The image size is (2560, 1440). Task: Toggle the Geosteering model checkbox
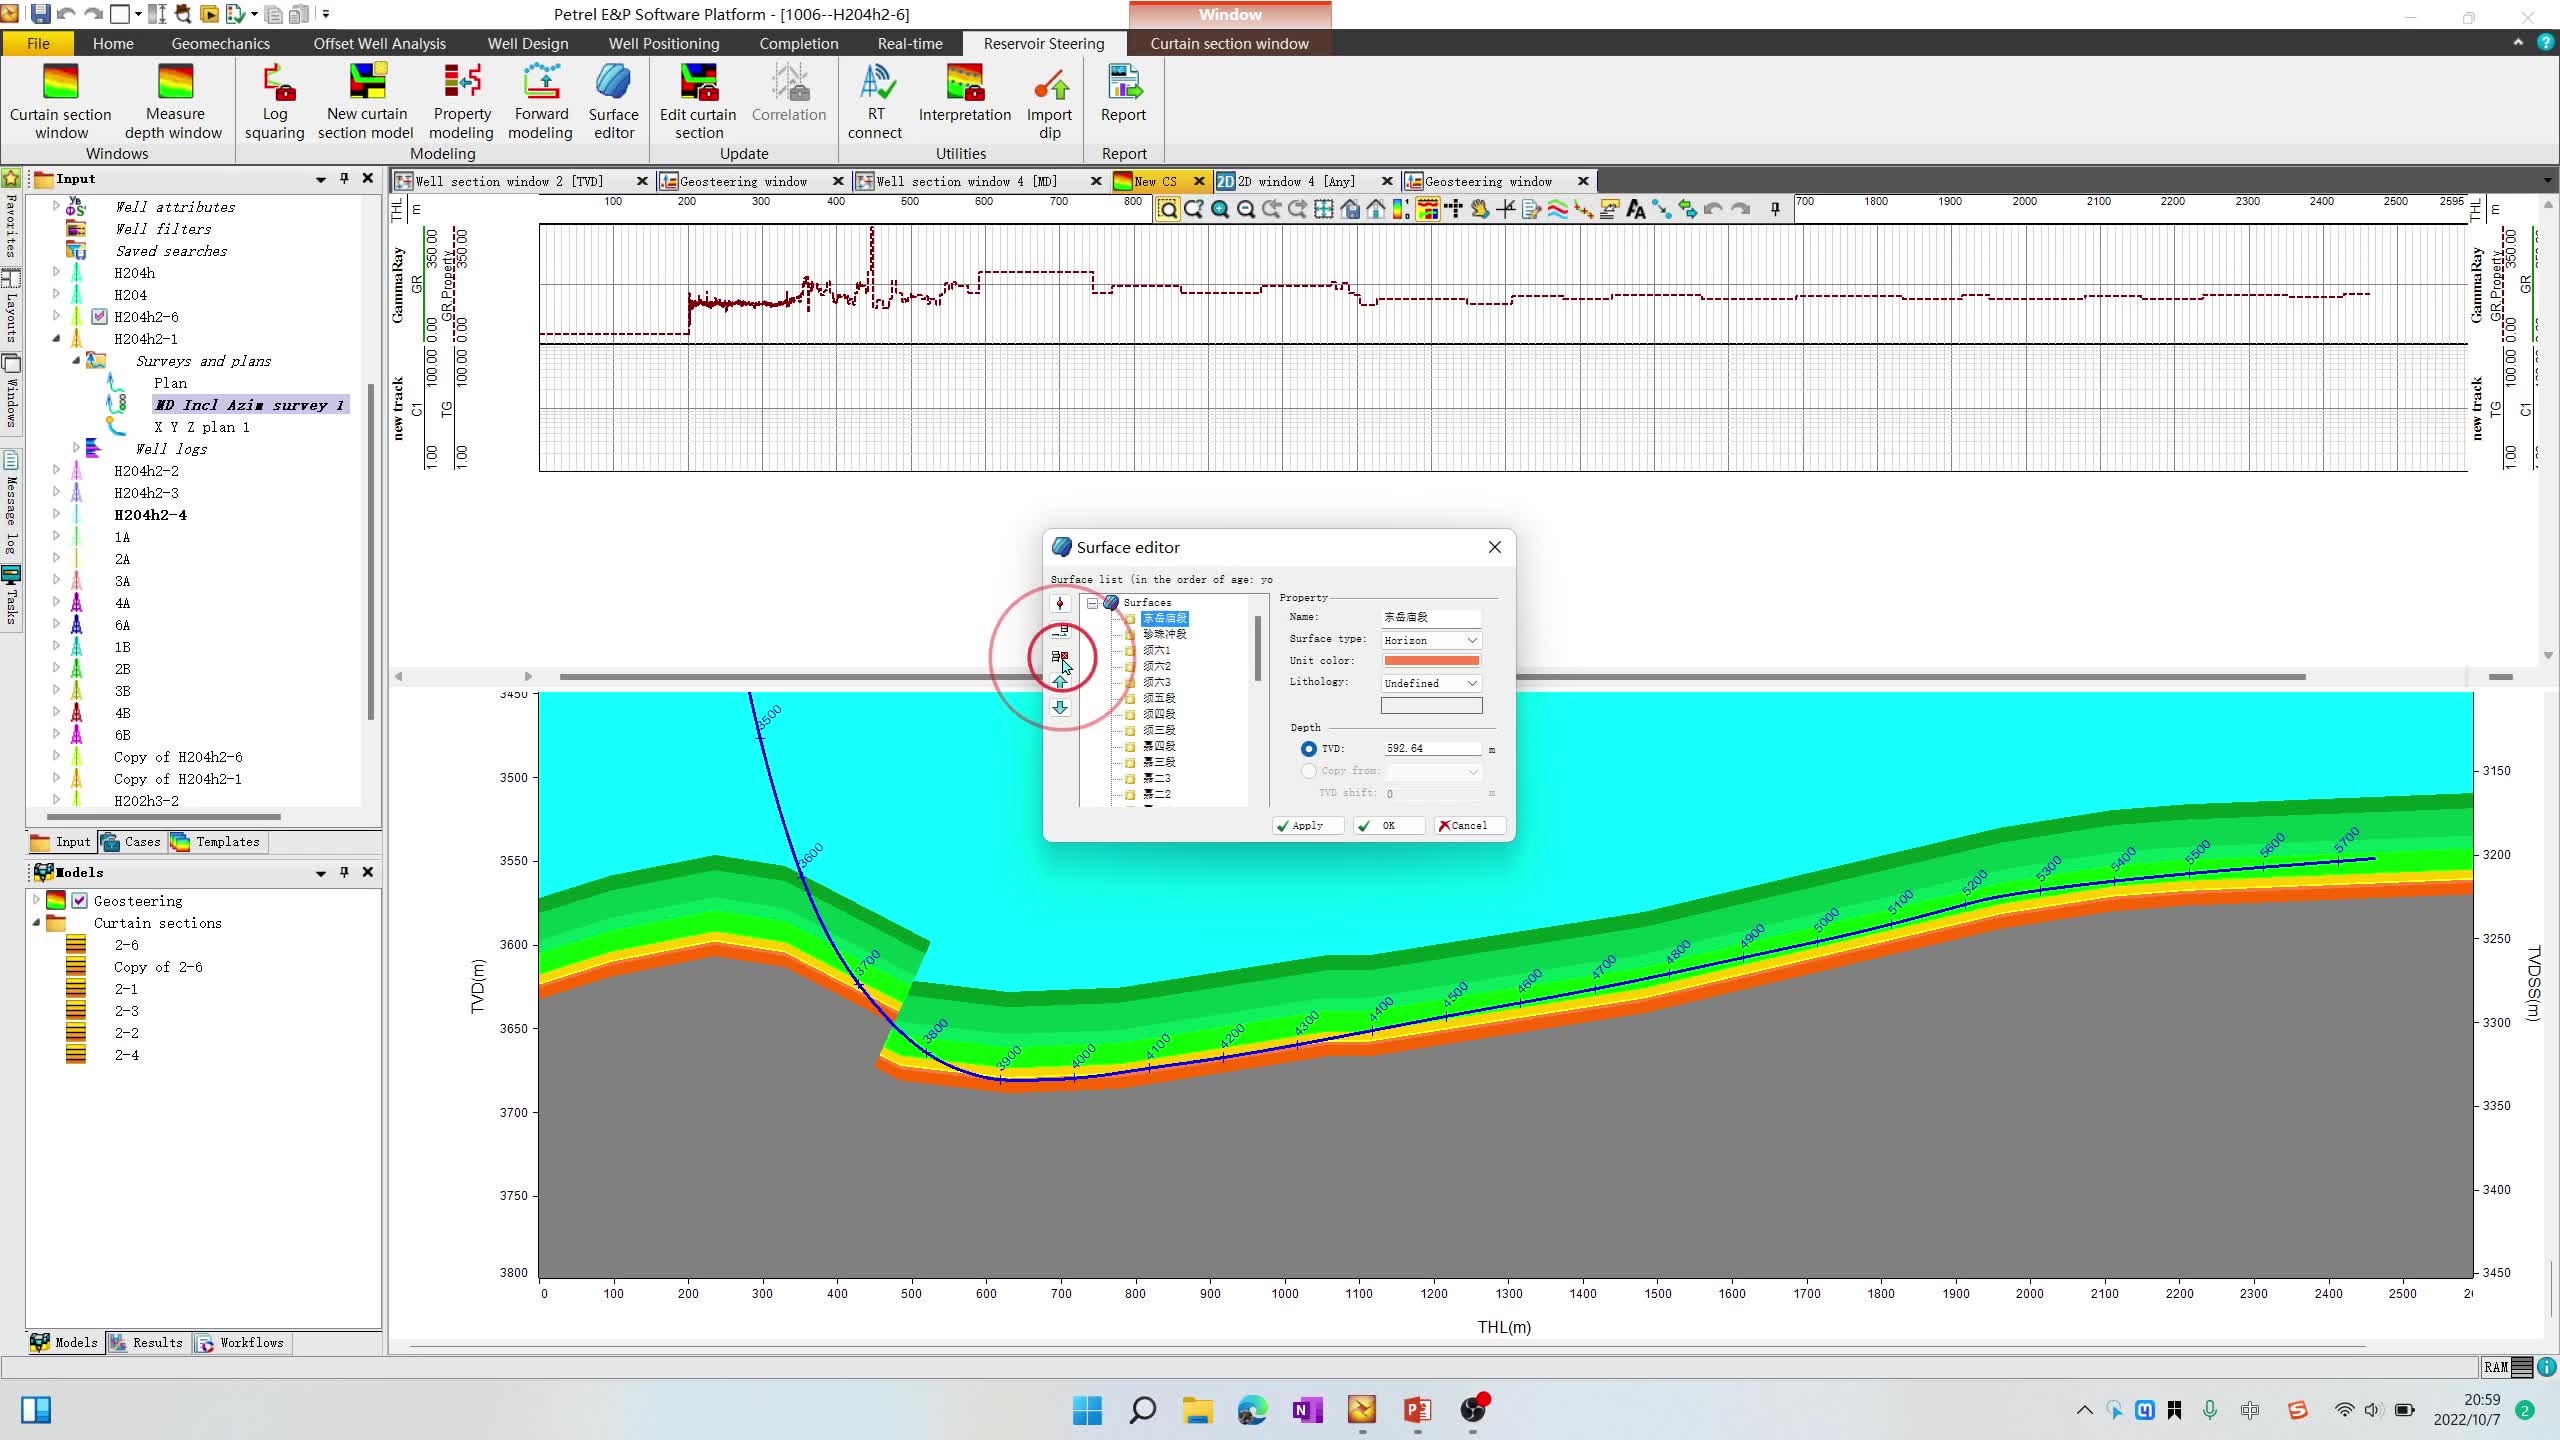coord(80,901)
